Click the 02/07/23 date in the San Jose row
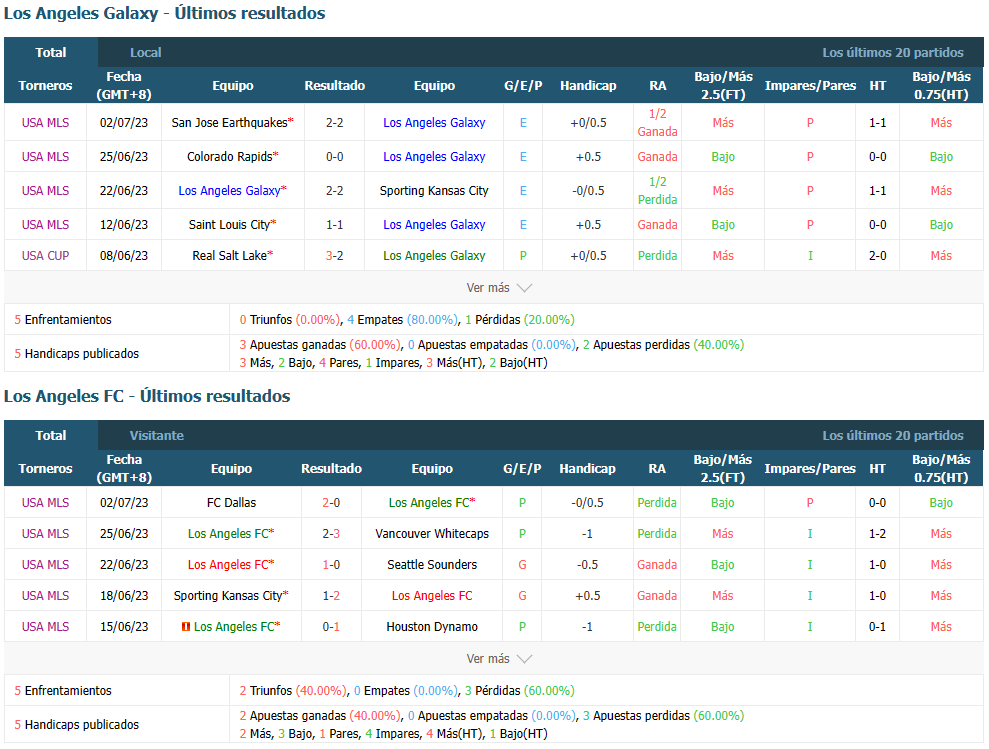Screen dimensions: 989x749 coord(124,122)
